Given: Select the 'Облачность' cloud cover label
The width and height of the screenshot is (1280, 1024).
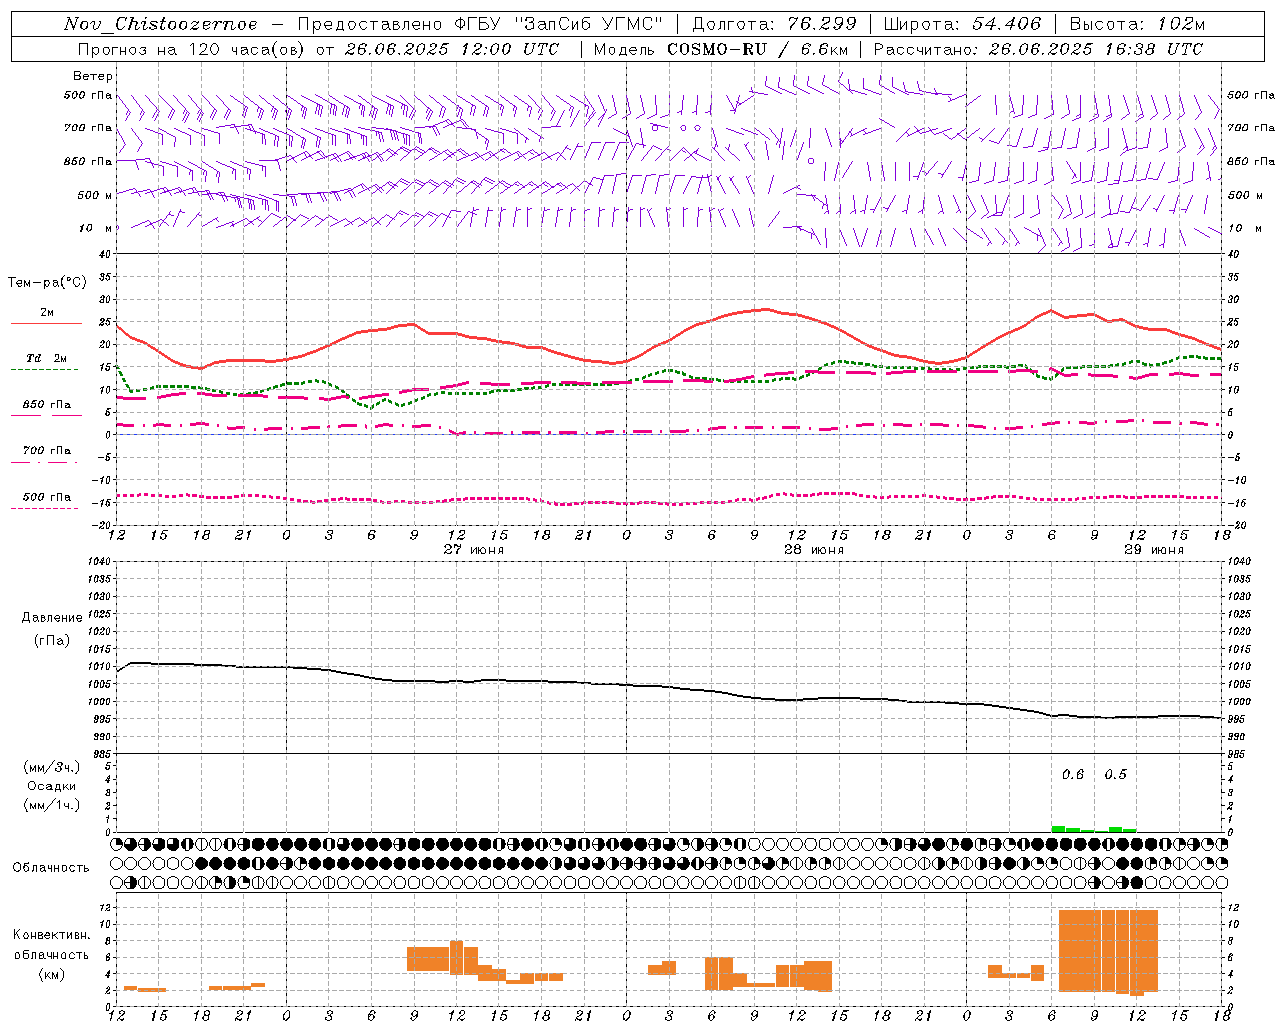Looking at the screenshot, I should coord(51,868).
